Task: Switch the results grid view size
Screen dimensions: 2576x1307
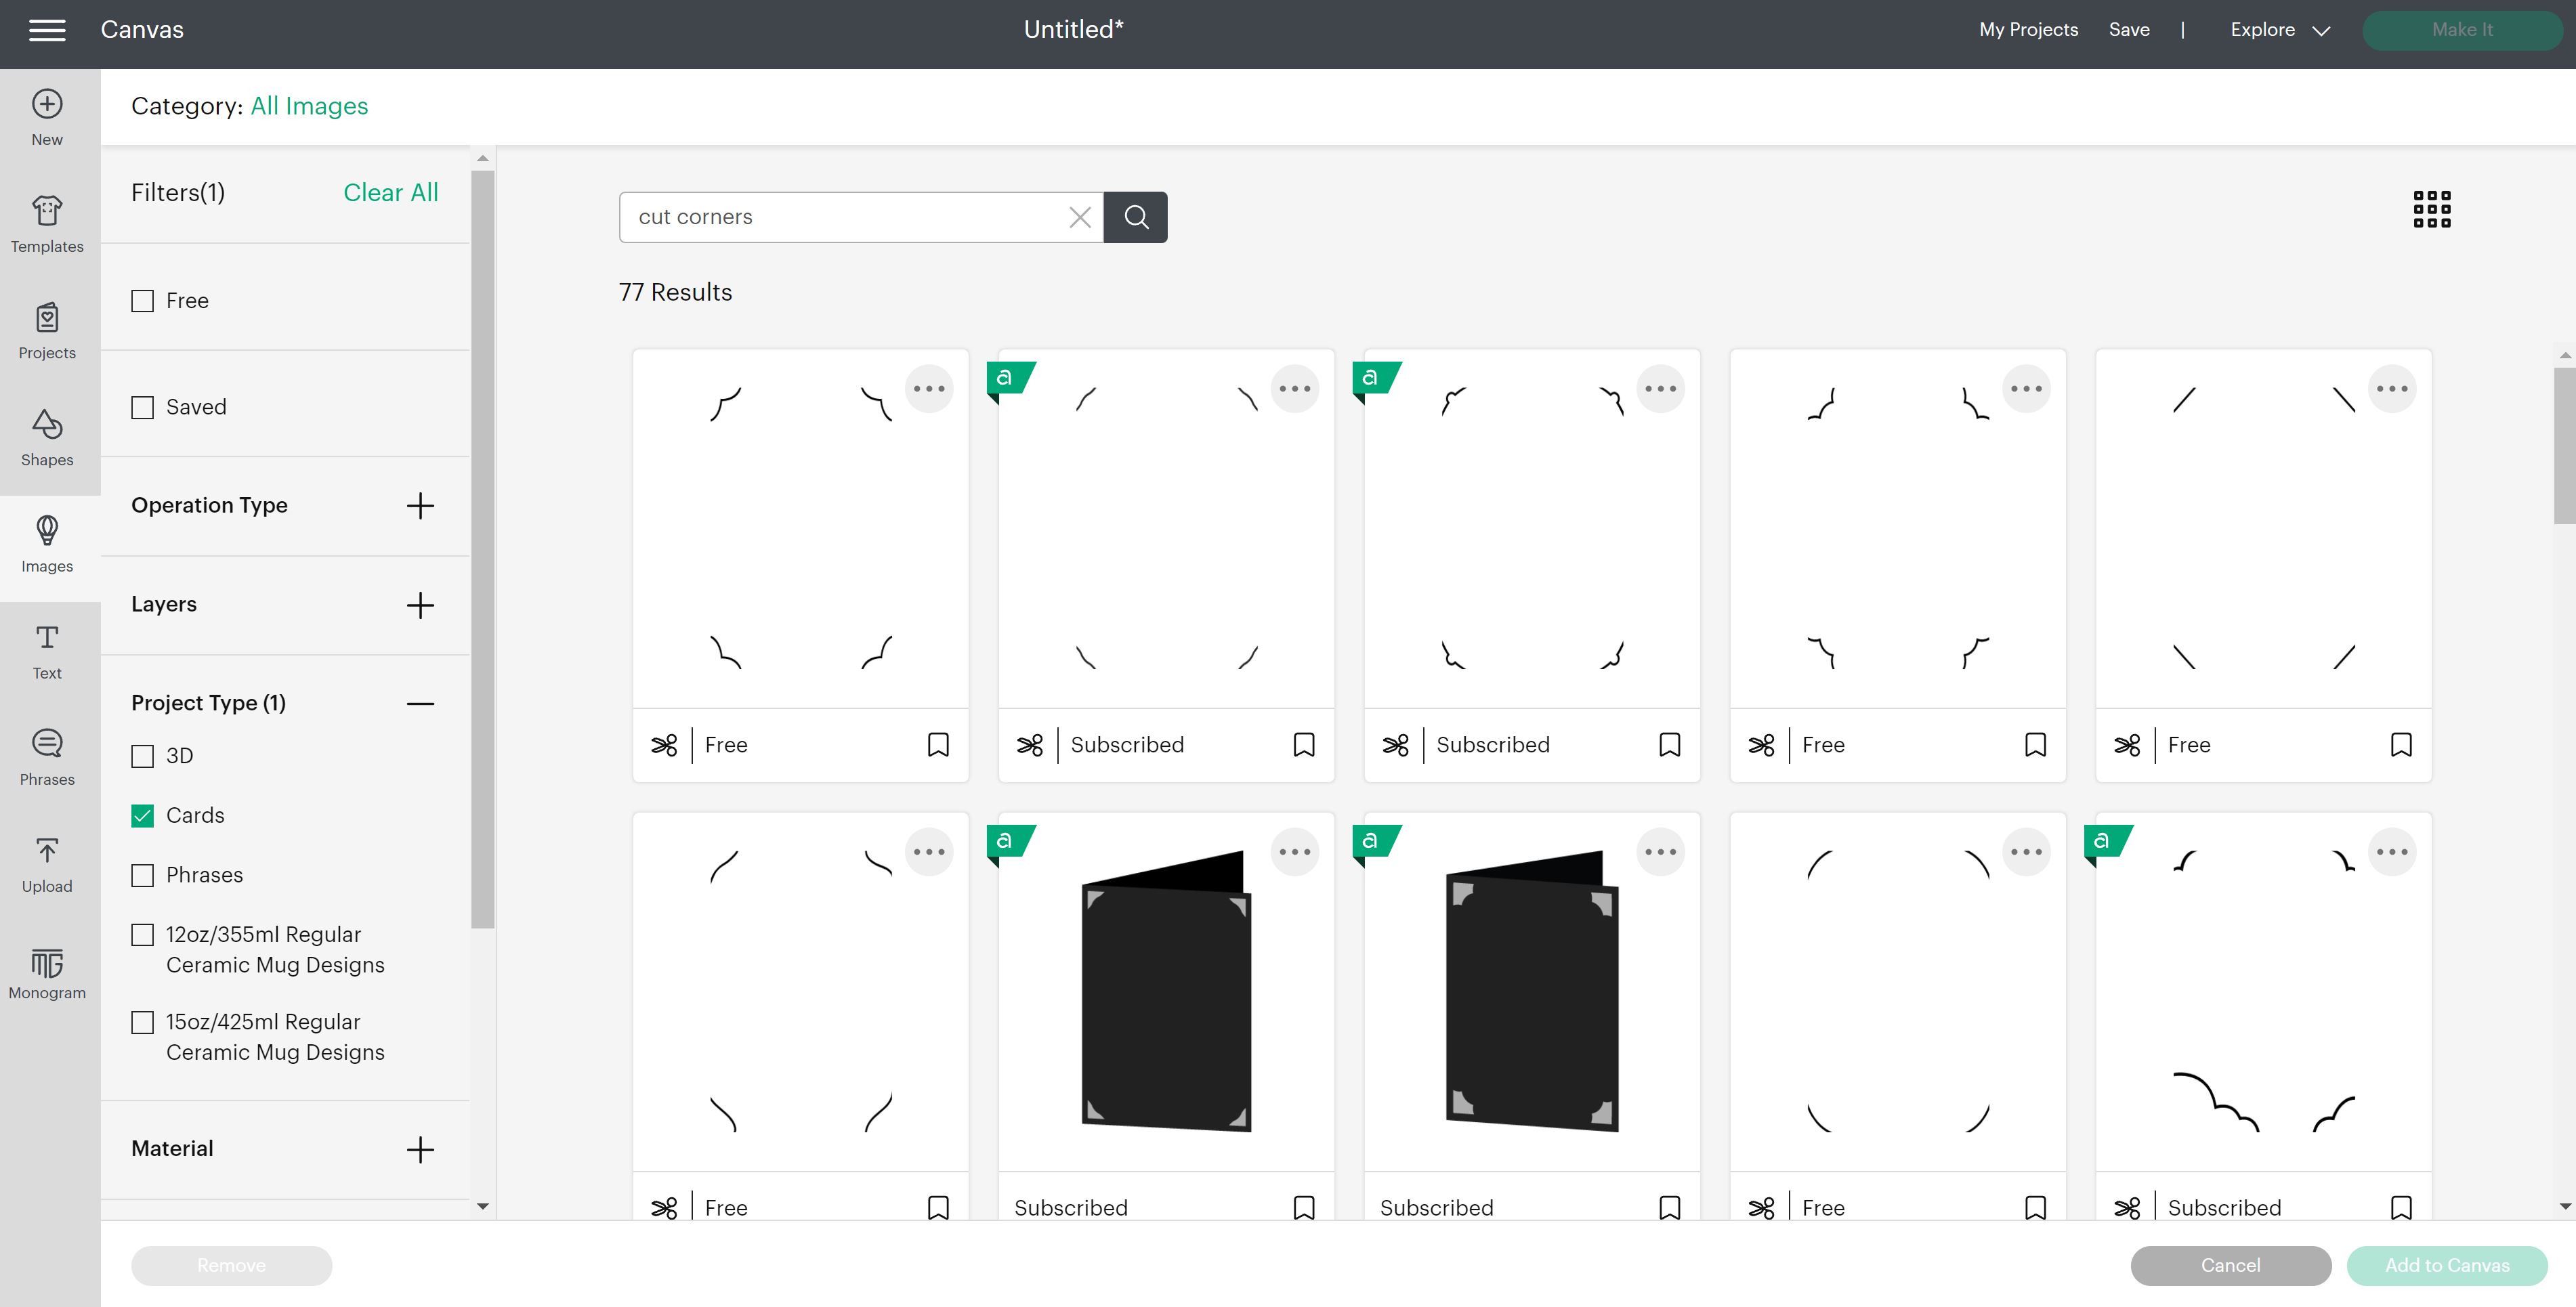Action: pos(2431,210)
